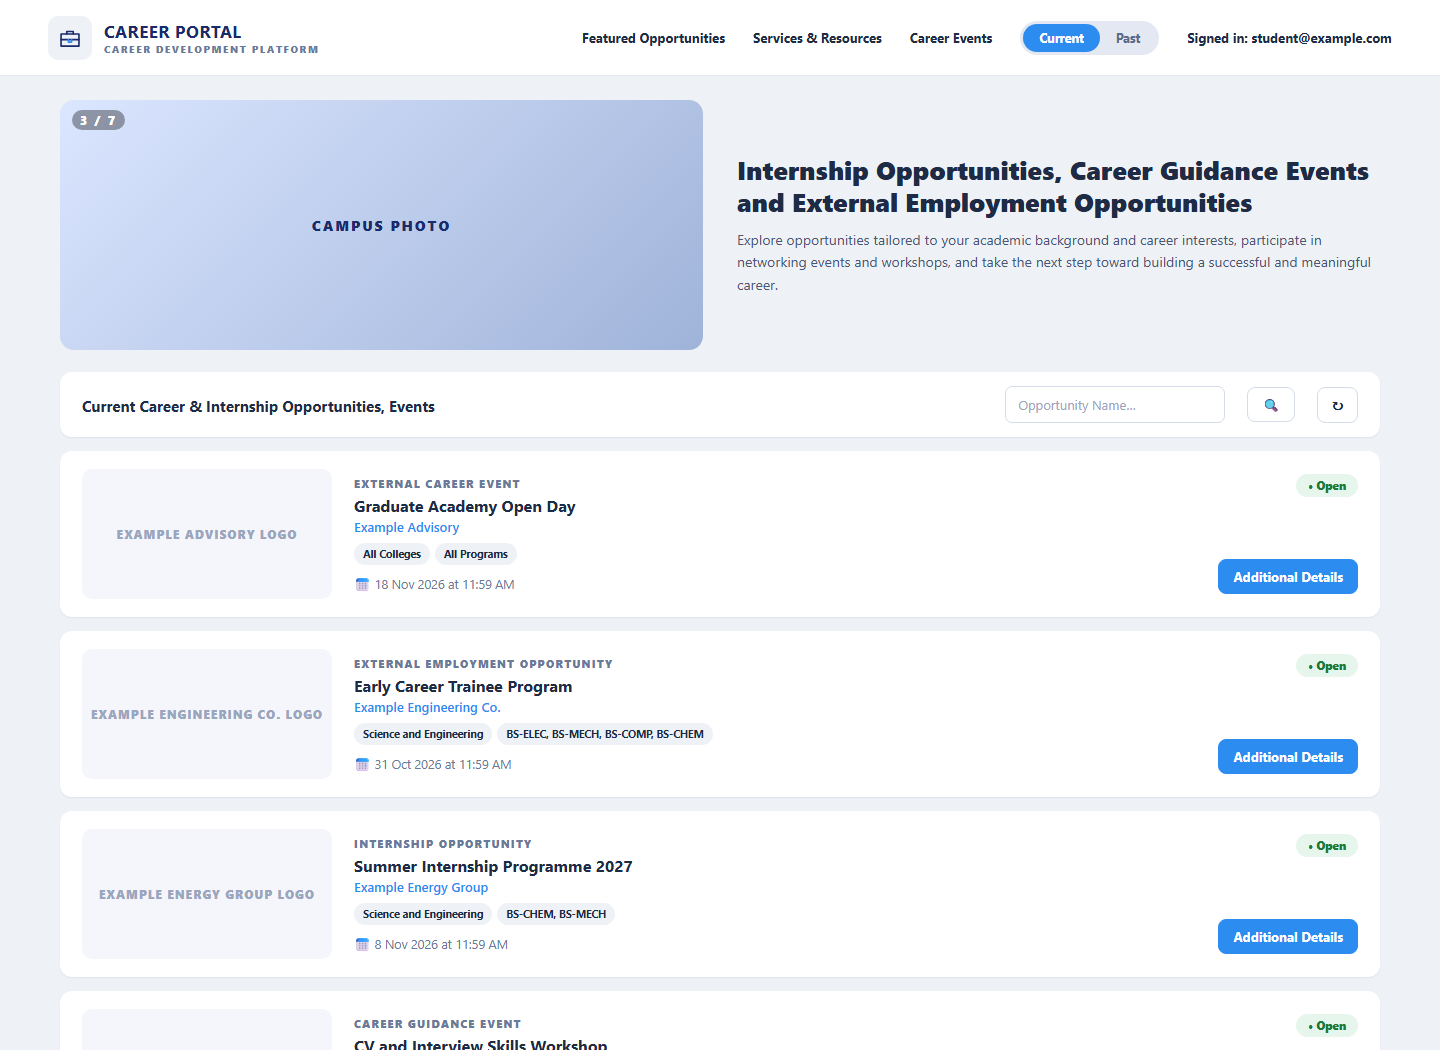Click the refresh list icon button
The image size is (1440, 1050).
pyautogui.click(x=1337, y=405)
